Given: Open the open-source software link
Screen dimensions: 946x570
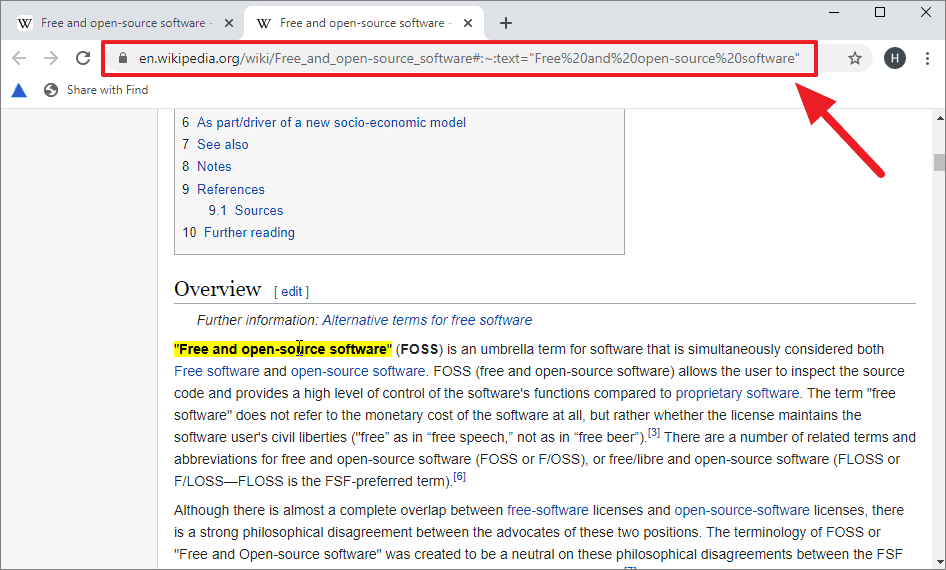Looking at the screenshot, I should (x=358, y=371).
